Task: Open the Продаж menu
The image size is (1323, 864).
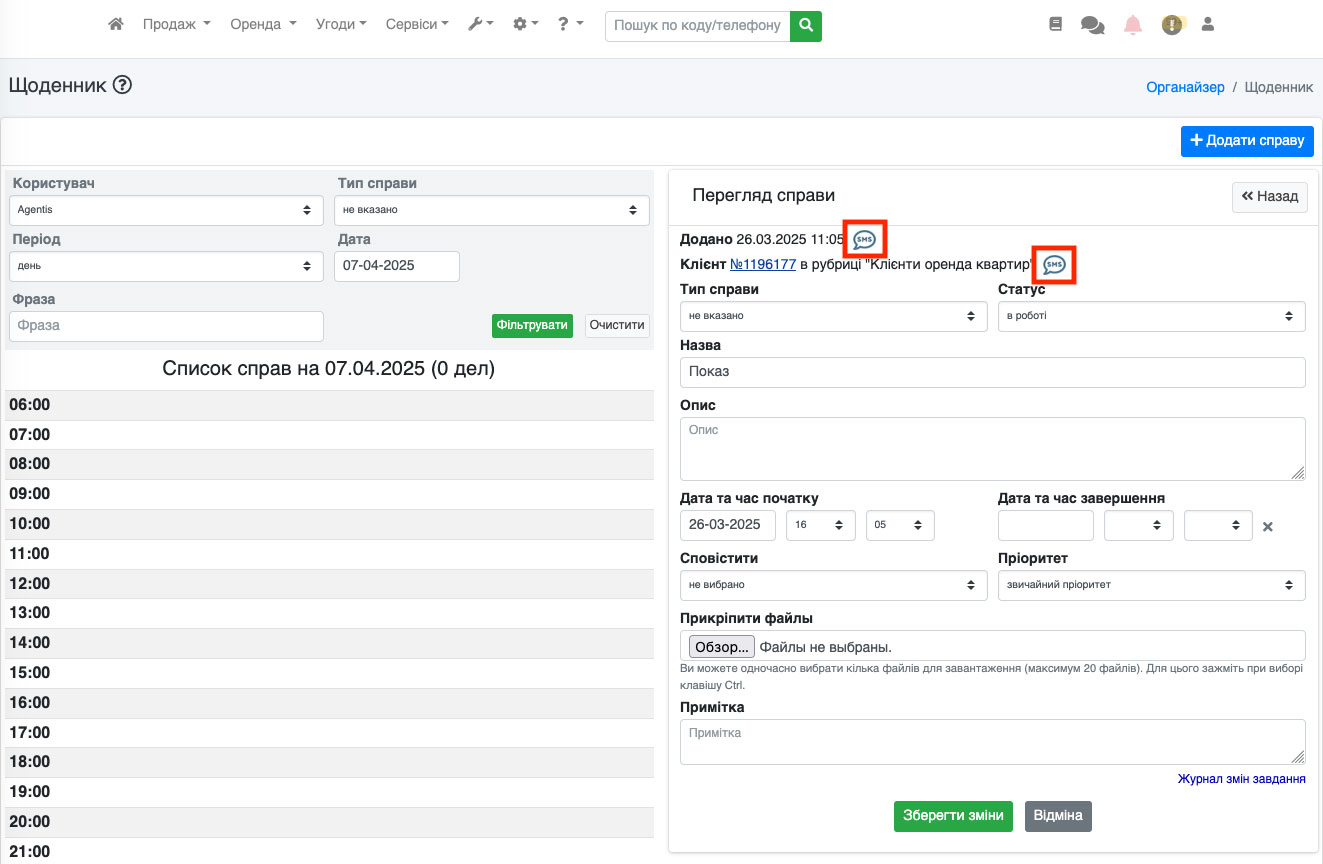Action: tap(176, 25)
